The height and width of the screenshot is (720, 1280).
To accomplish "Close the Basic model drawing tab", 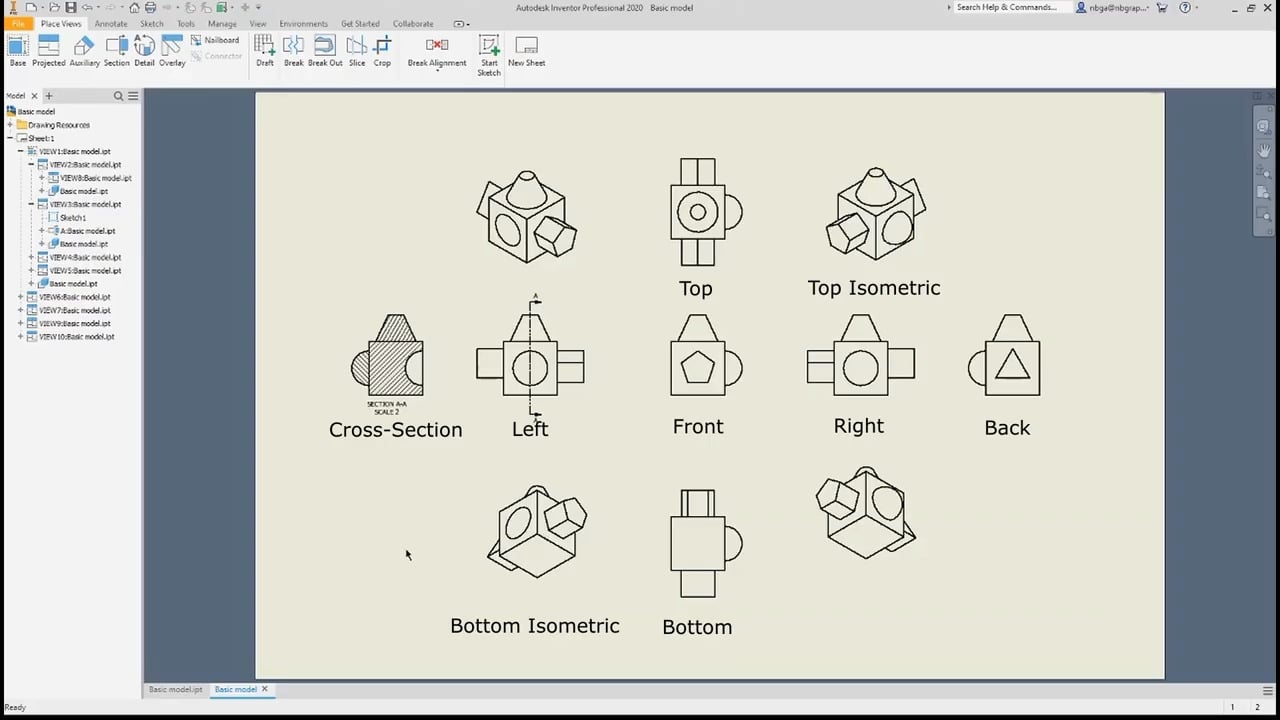I will pyautogui.click(x=265, y=689).
